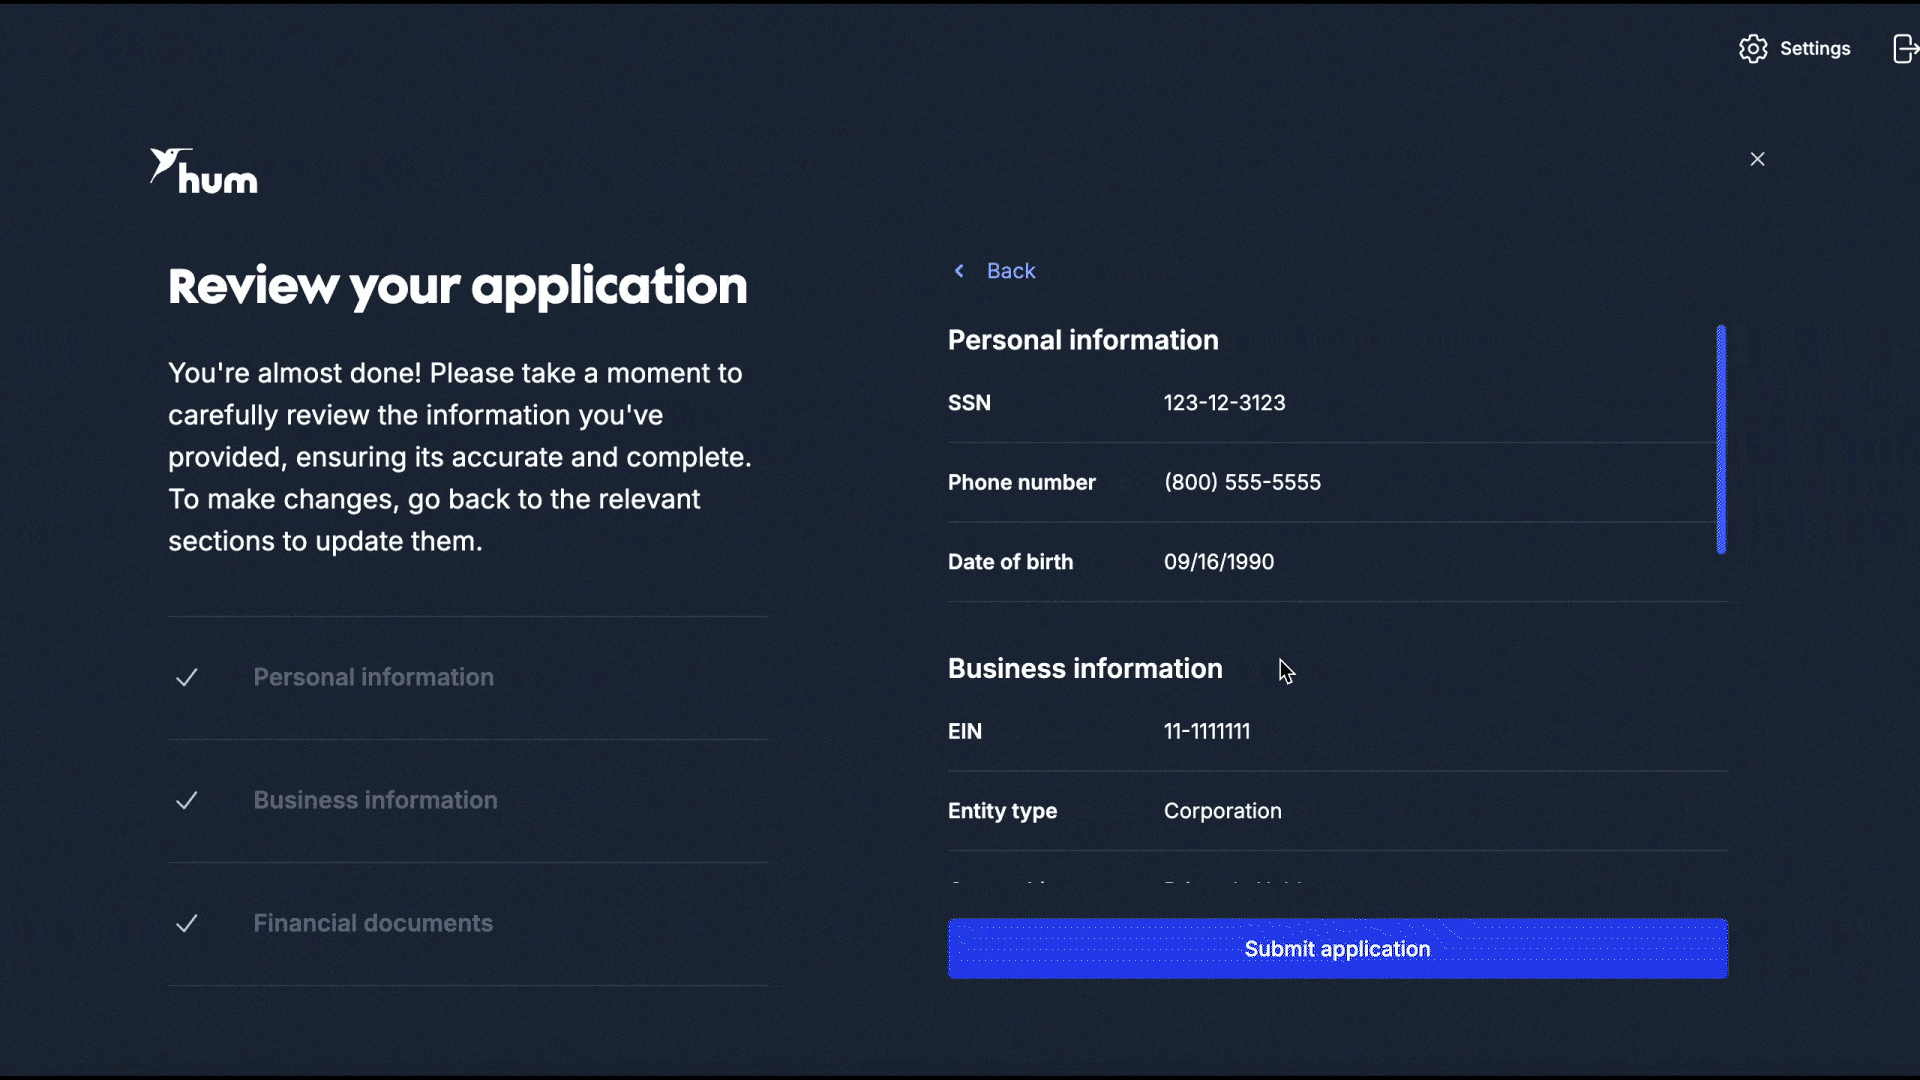The width and height of the screenshot is (1920, 1080).
Task: Click the checkmark beside Financial documents step
Action: [x=187, y=924]
